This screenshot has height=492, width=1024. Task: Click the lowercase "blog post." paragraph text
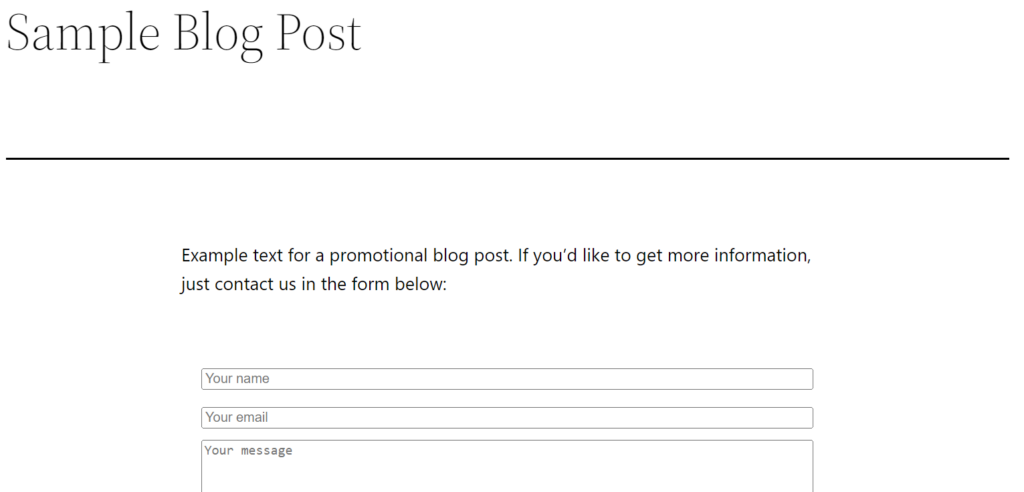(x=473, y=256)
